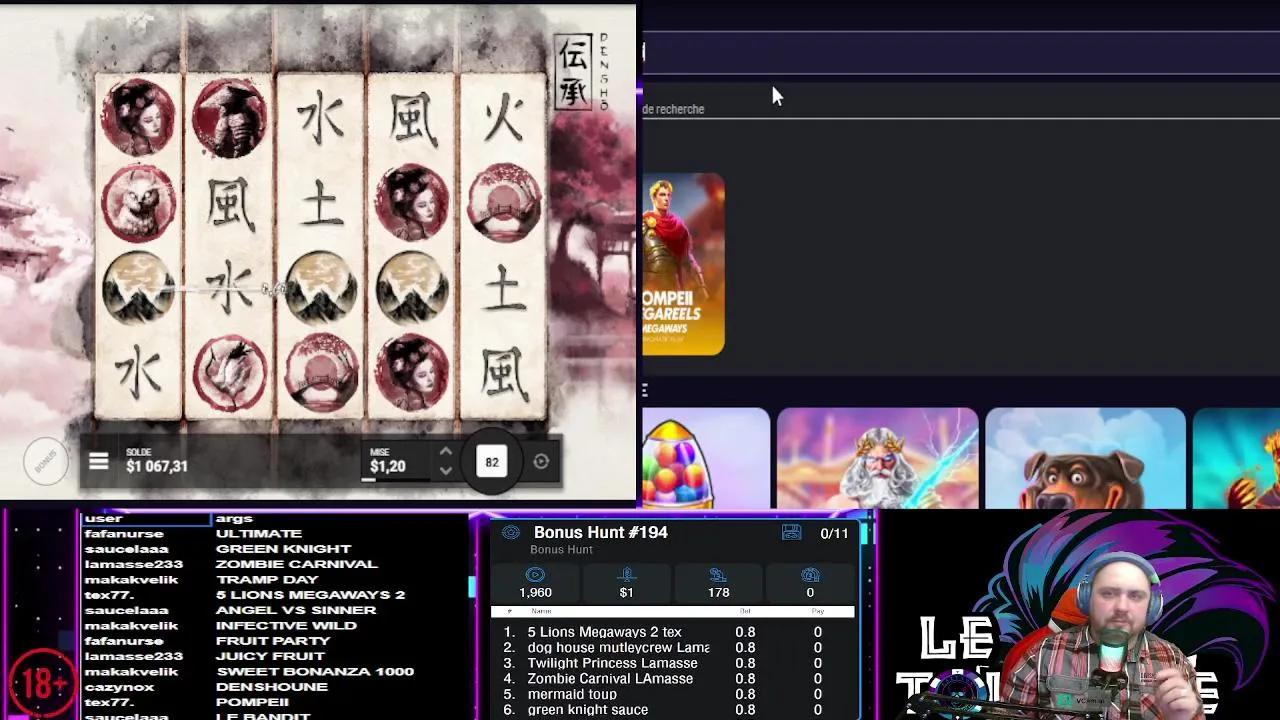
Task: Click the icon above 178 stat
Action: tap(718, 575)
